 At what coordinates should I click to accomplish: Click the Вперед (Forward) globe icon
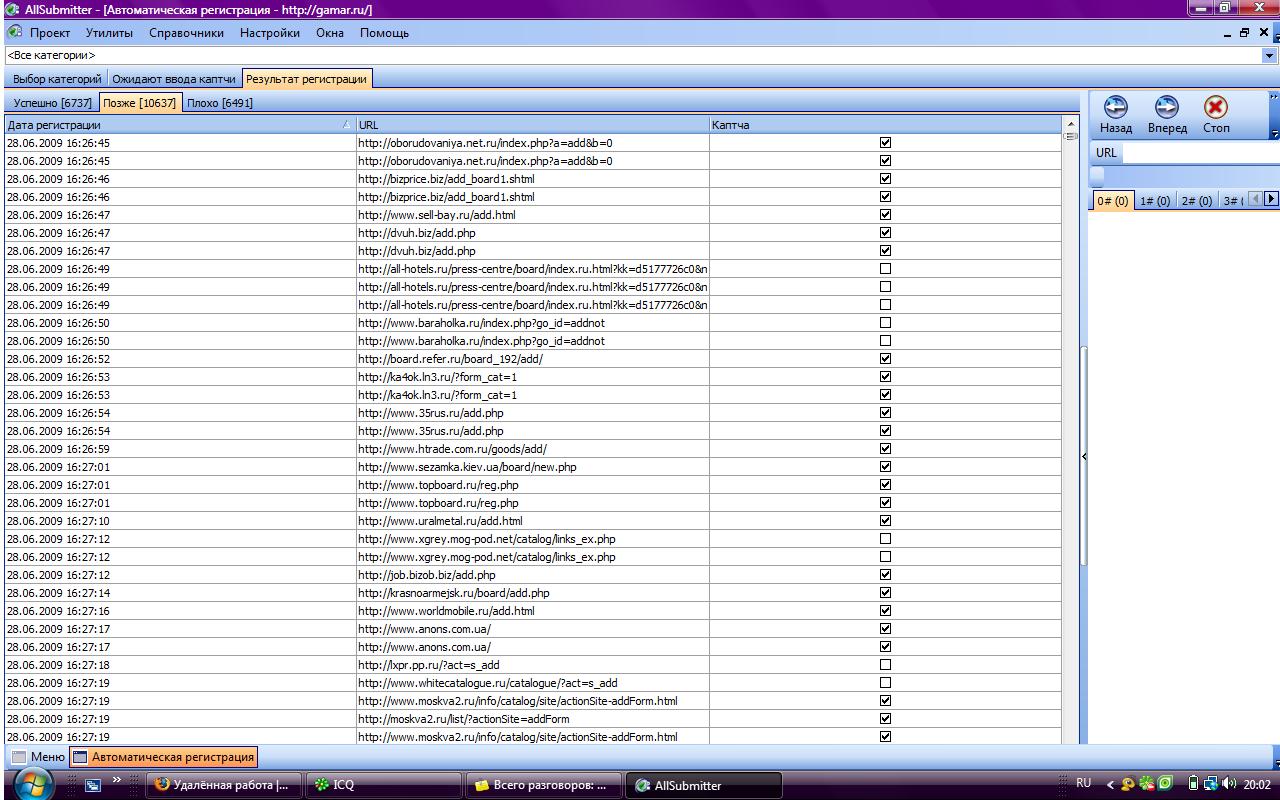click(1166, 108)
